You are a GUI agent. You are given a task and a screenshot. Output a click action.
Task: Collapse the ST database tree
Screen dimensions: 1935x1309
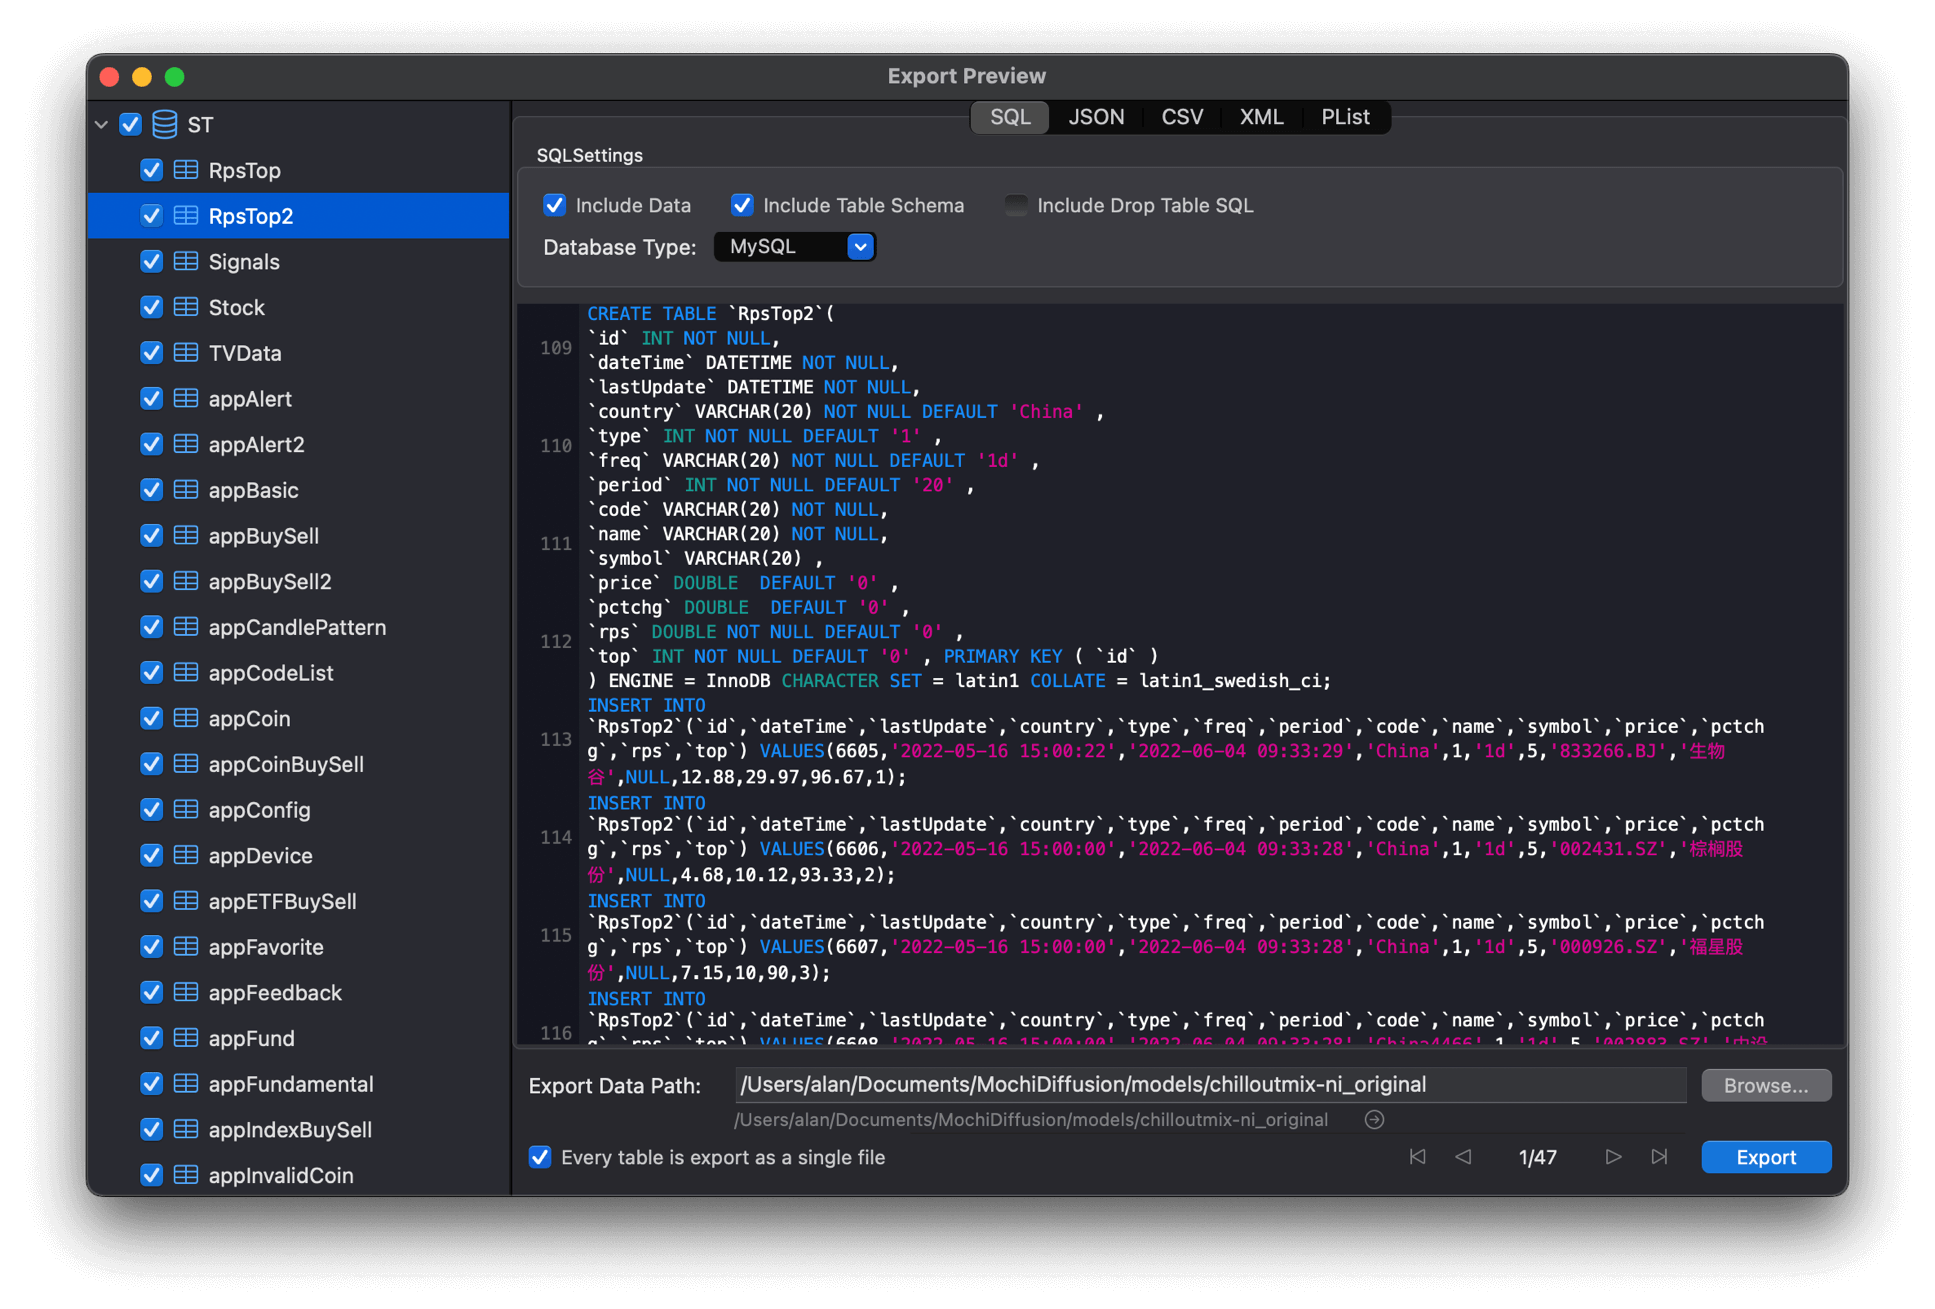click(x=102, y=125)
